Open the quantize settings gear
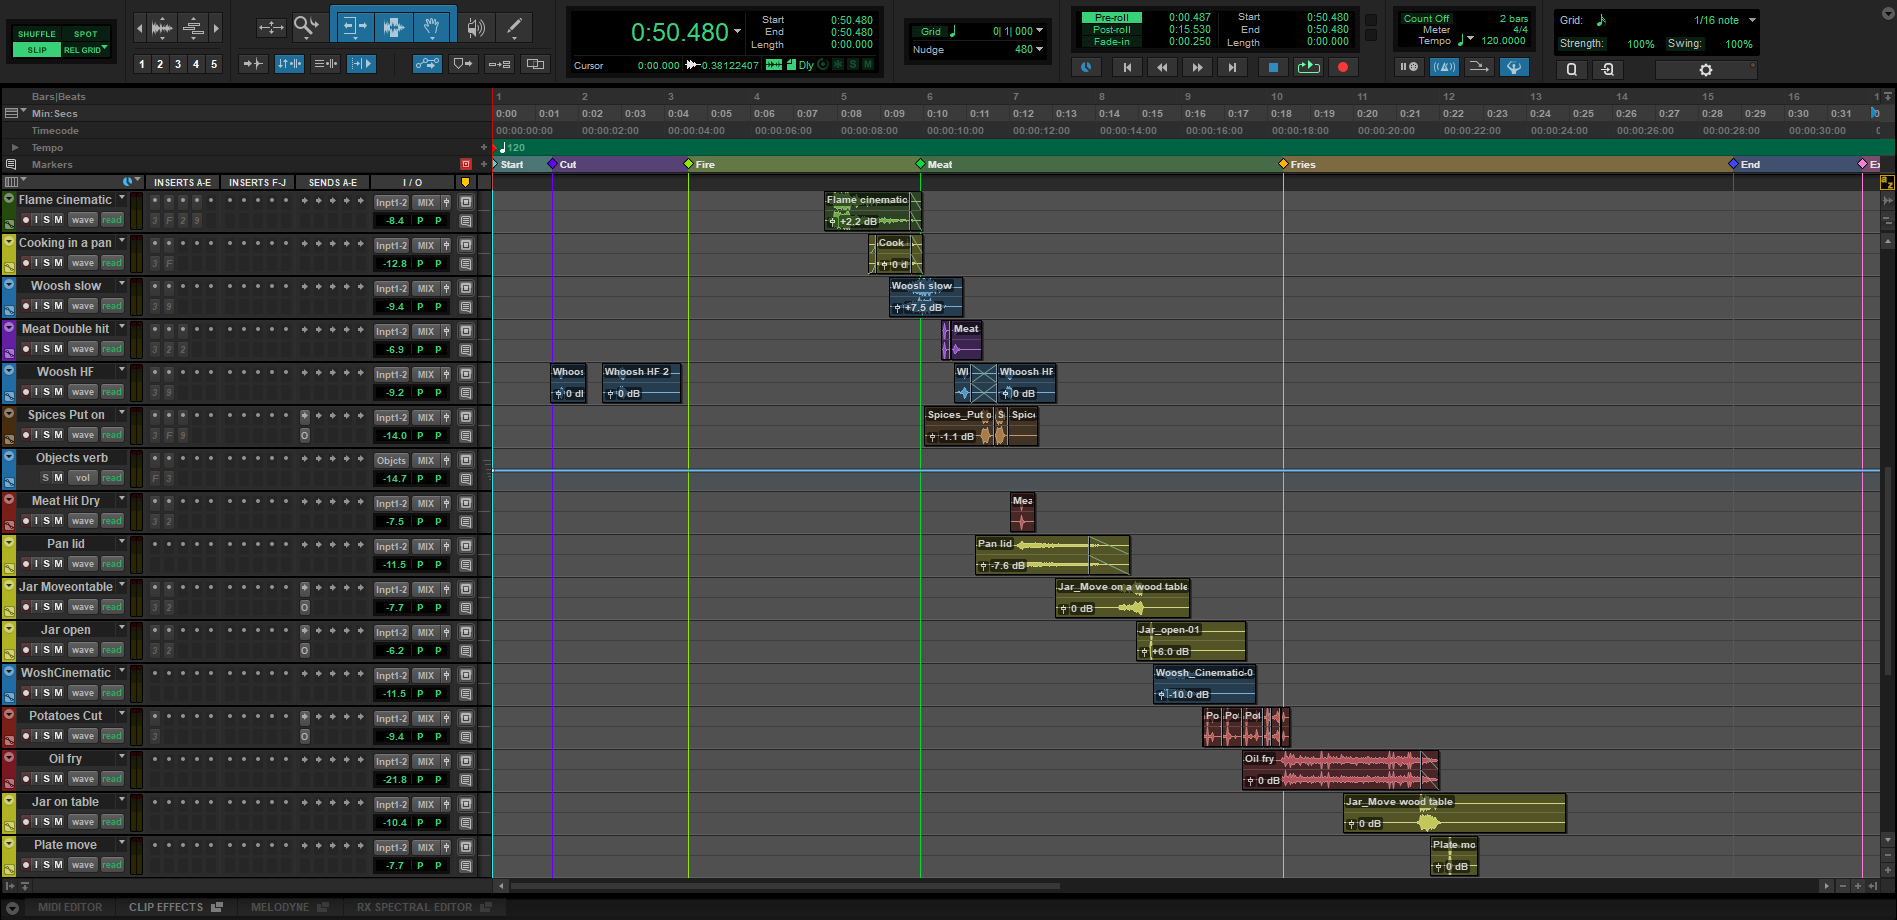Viewport: 1897px width, 920px height. pyautogui.click(x=1706, y=70)
